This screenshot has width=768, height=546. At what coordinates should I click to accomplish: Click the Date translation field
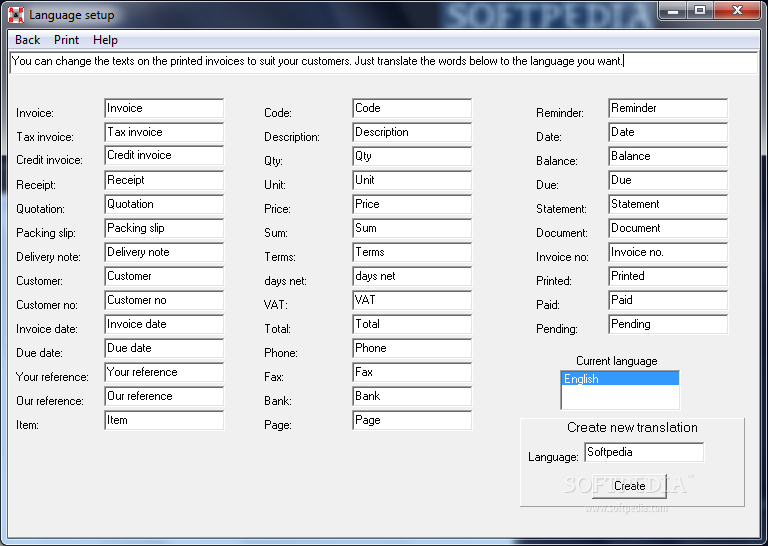coord(668,132)
